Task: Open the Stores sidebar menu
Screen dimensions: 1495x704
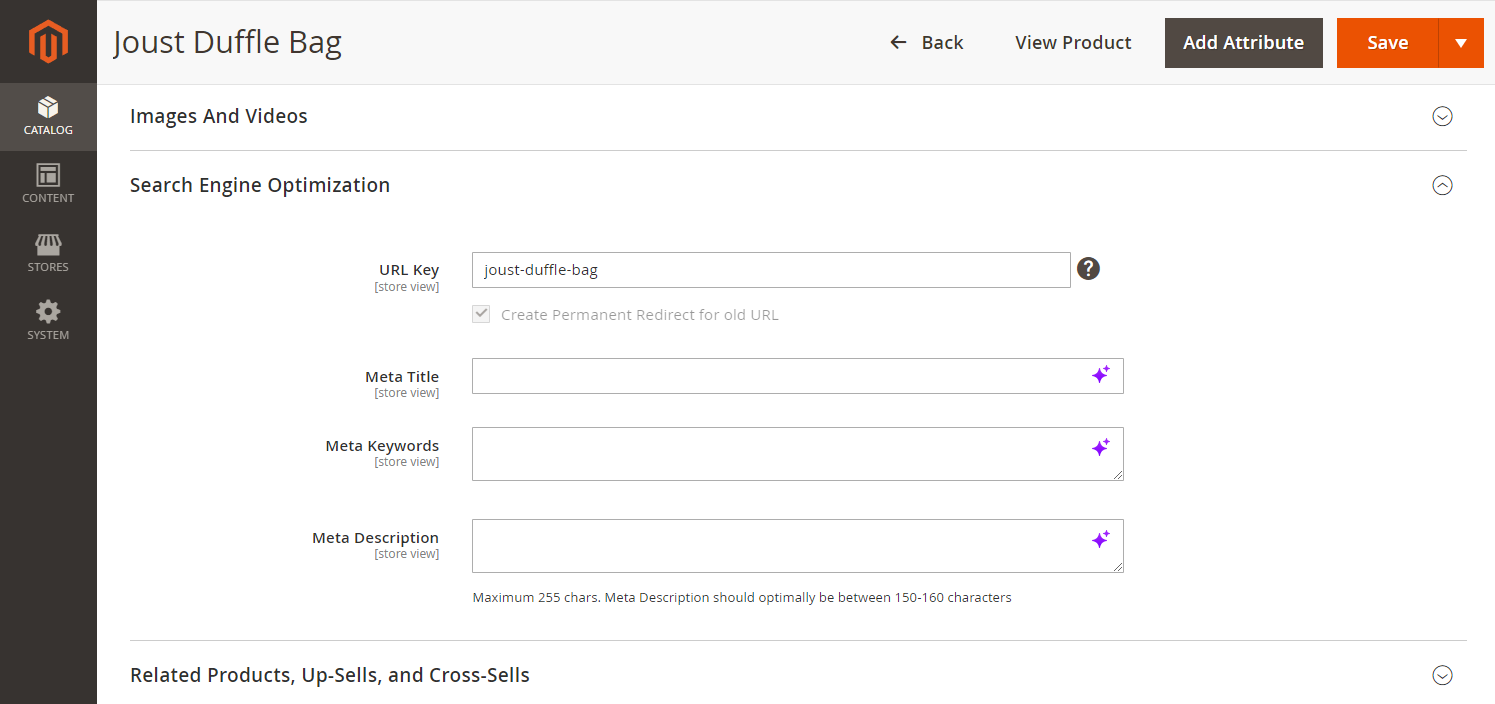Action: tap(48, 254)
